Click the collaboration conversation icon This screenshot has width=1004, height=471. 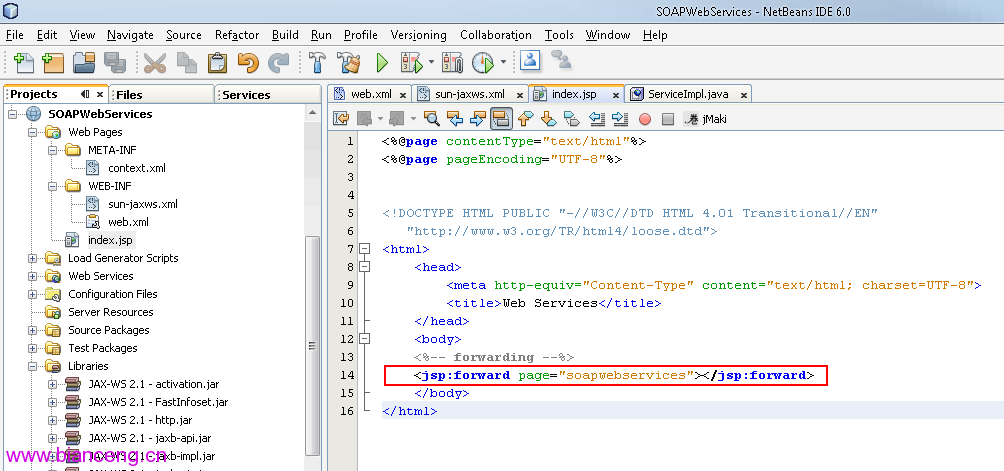pos(561,60)
